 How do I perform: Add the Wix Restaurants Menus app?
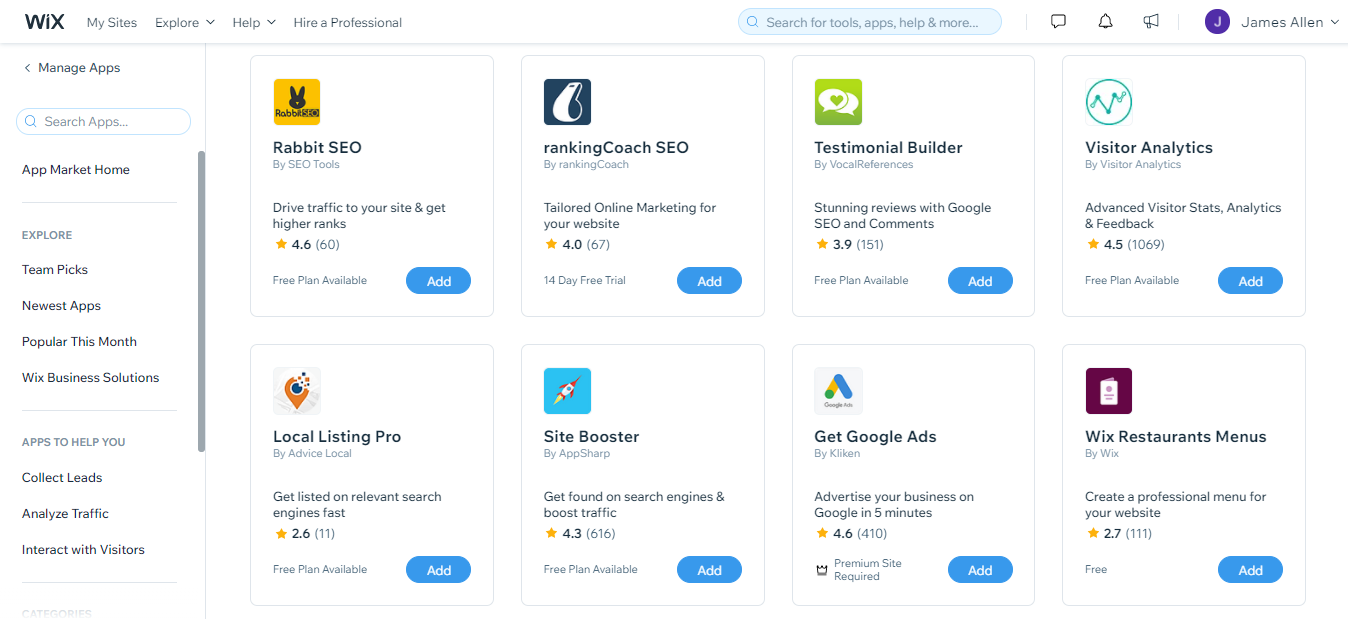[1250, 570]
